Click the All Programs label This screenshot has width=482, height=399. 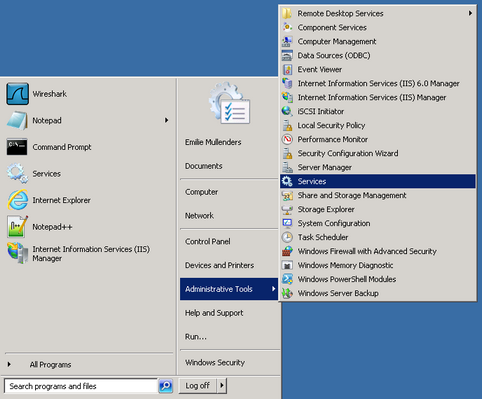(50, 365)
